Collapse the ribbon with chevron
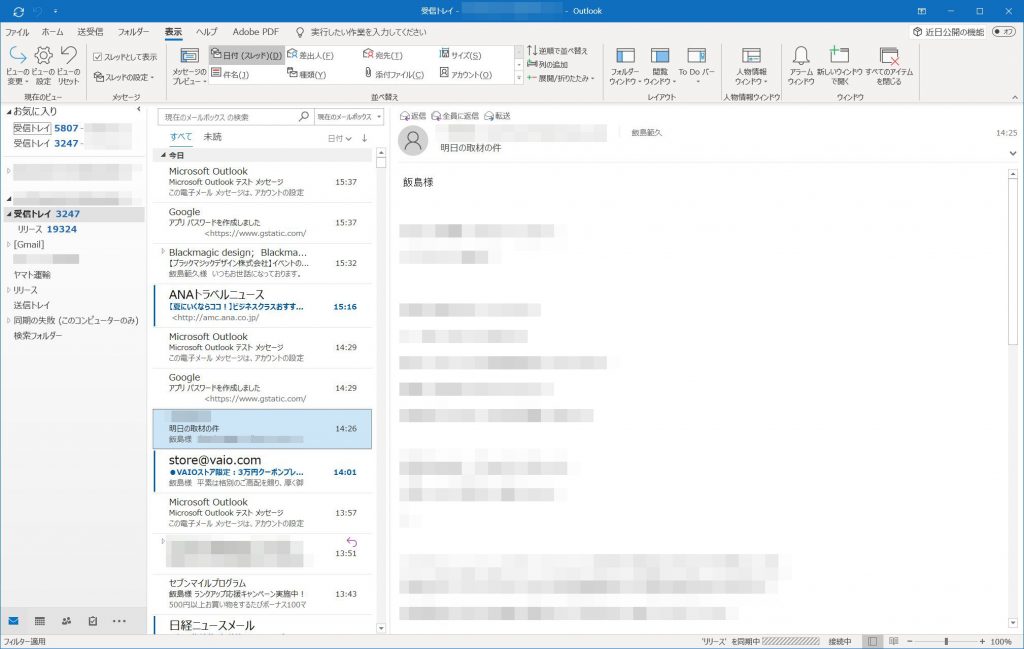This screenshot has height=649, width=1024. pos(1015,97)
